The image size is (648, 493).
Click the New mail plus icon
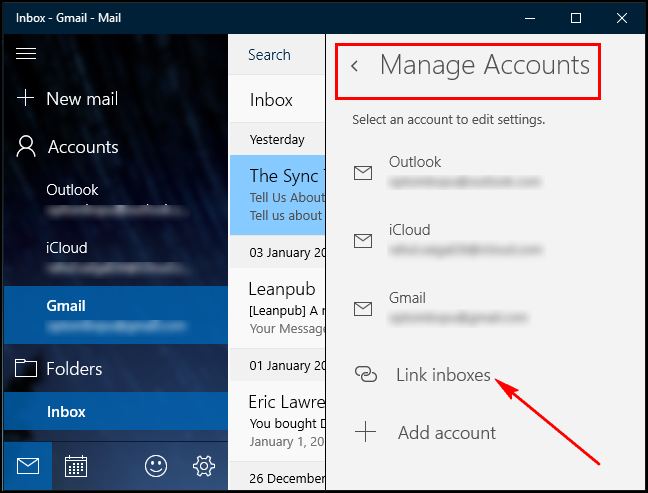click(26, 98)
